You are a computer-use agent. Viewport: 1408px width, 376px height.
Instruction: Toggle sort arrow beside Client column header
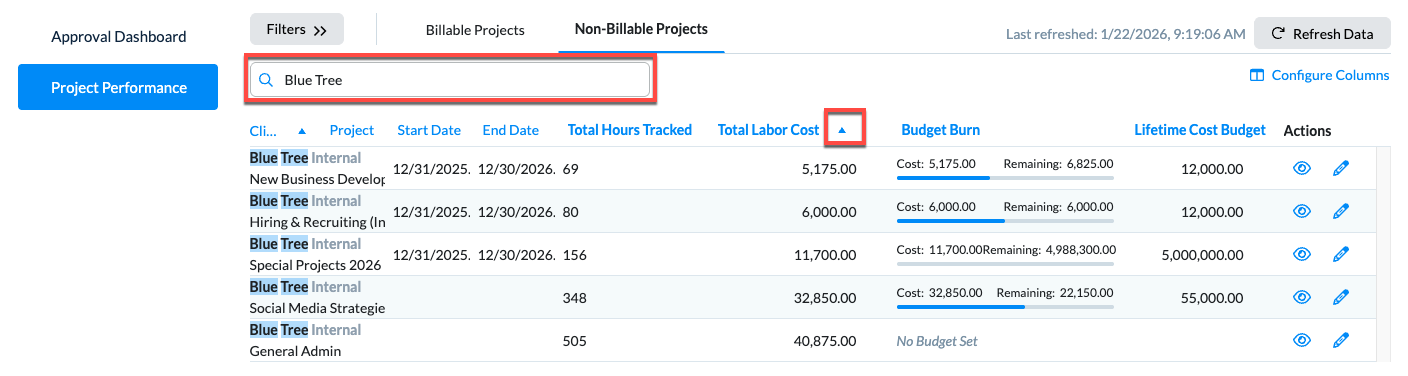302,130
